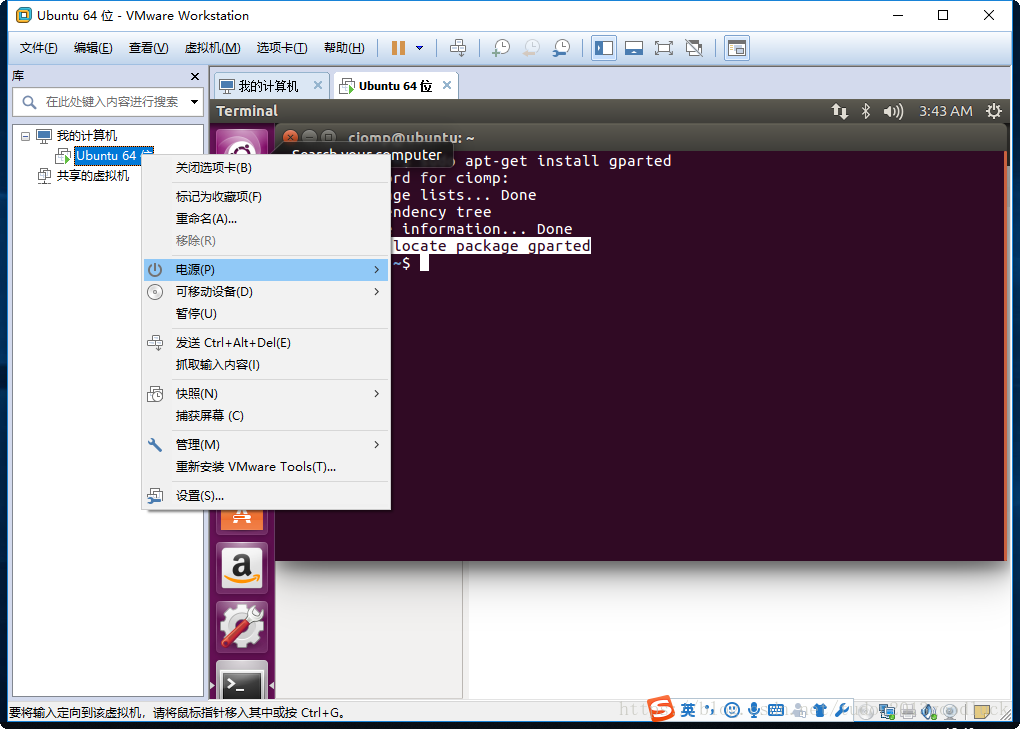Switch to the Ubuntu 64 位 tab
The height and width of the screenshot is (729, 1020).
click(395, 86)
